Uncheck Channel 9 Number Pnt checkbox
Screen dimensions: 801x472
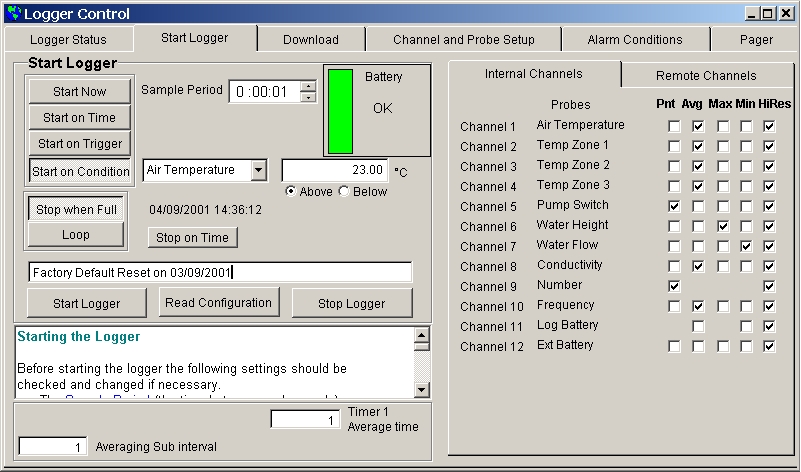[x=674, y=286]
